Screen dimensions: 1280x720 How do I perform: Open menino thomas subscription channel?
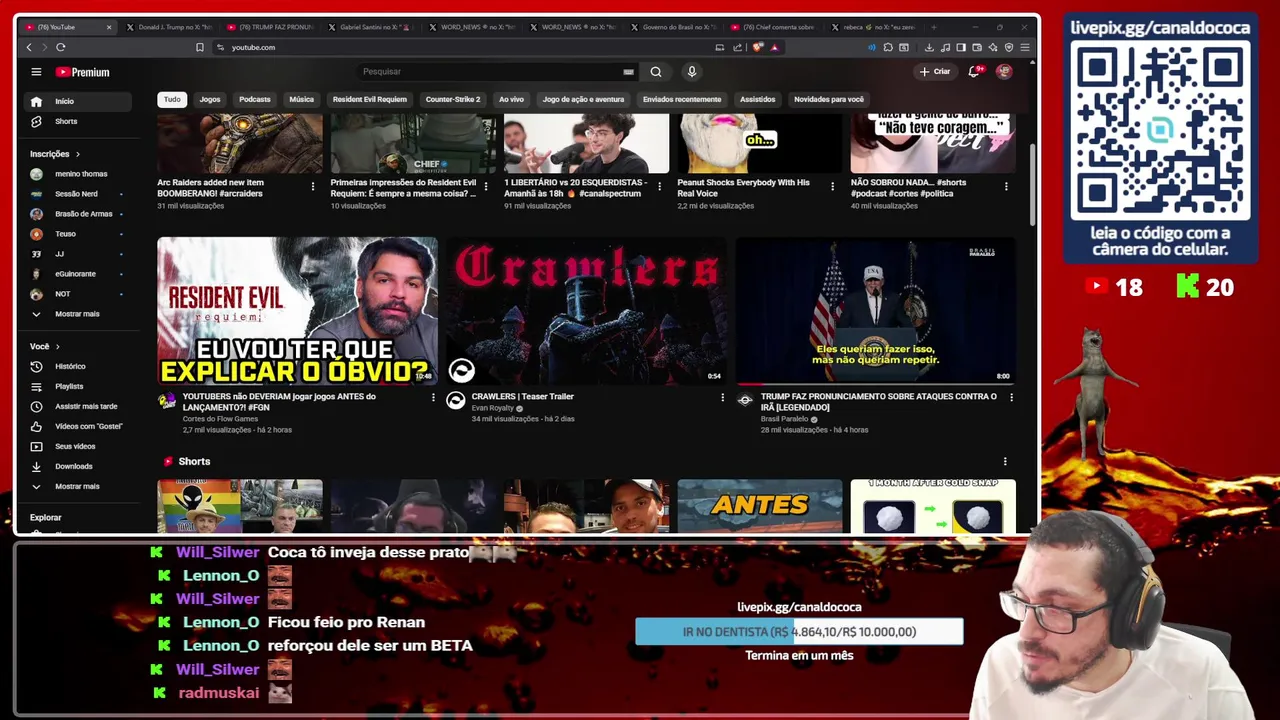(79, 174)
